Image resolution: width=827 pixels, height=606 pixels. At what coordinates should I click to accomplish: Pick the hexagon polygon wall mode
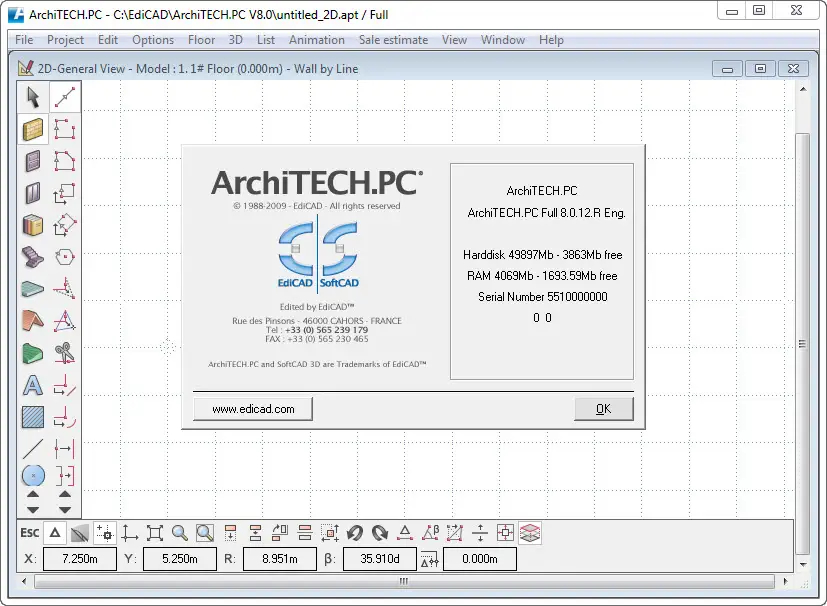tap(65, 257)
